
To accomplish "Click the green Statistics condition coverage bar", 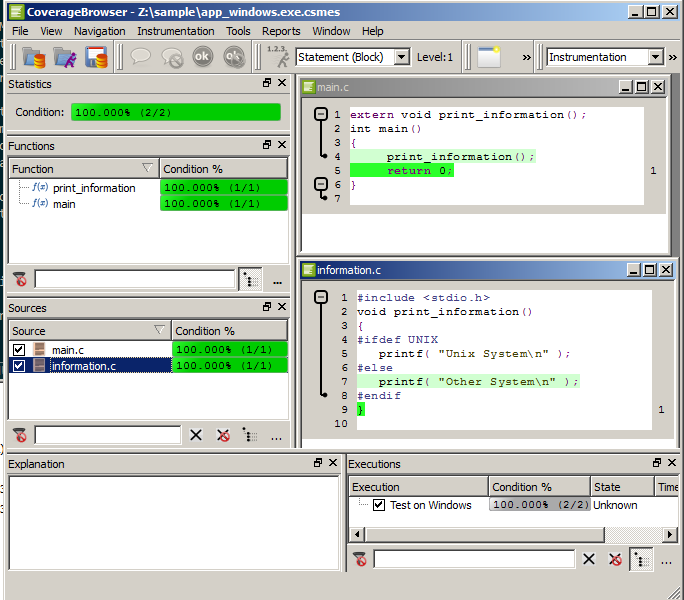I will 176,112.
